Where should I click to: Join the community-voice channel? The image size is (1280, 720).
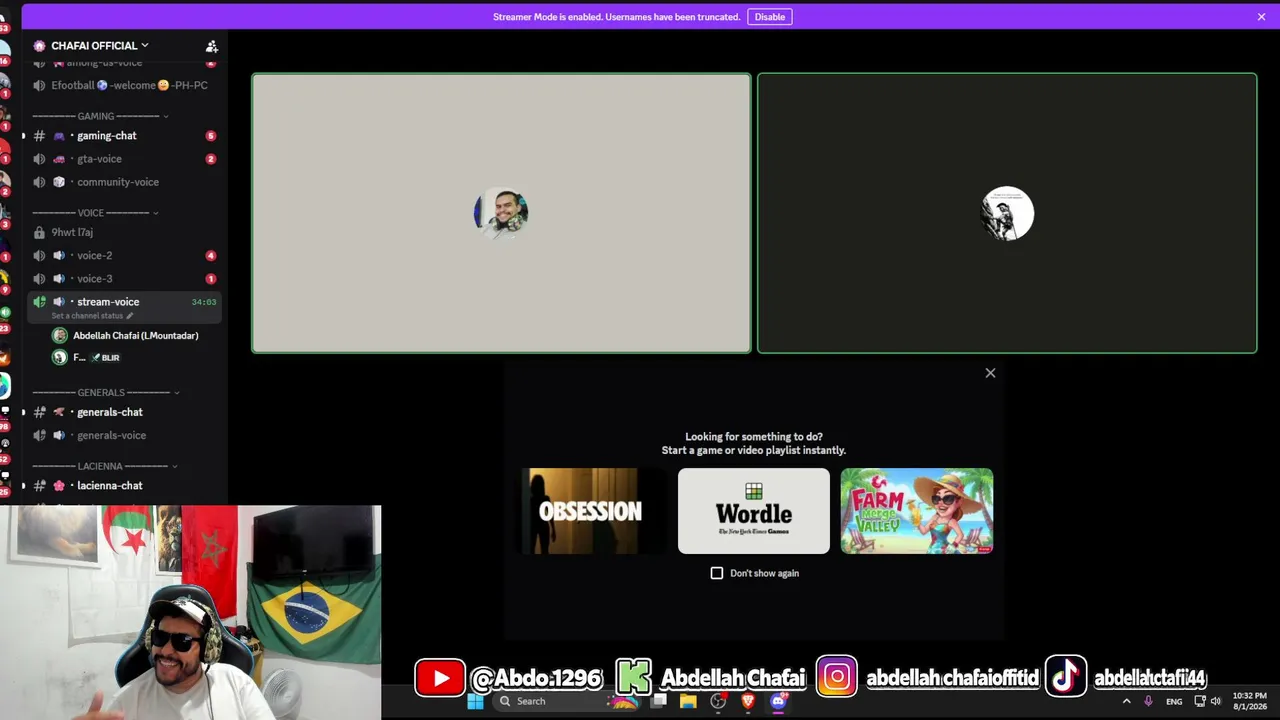(125, 182)
